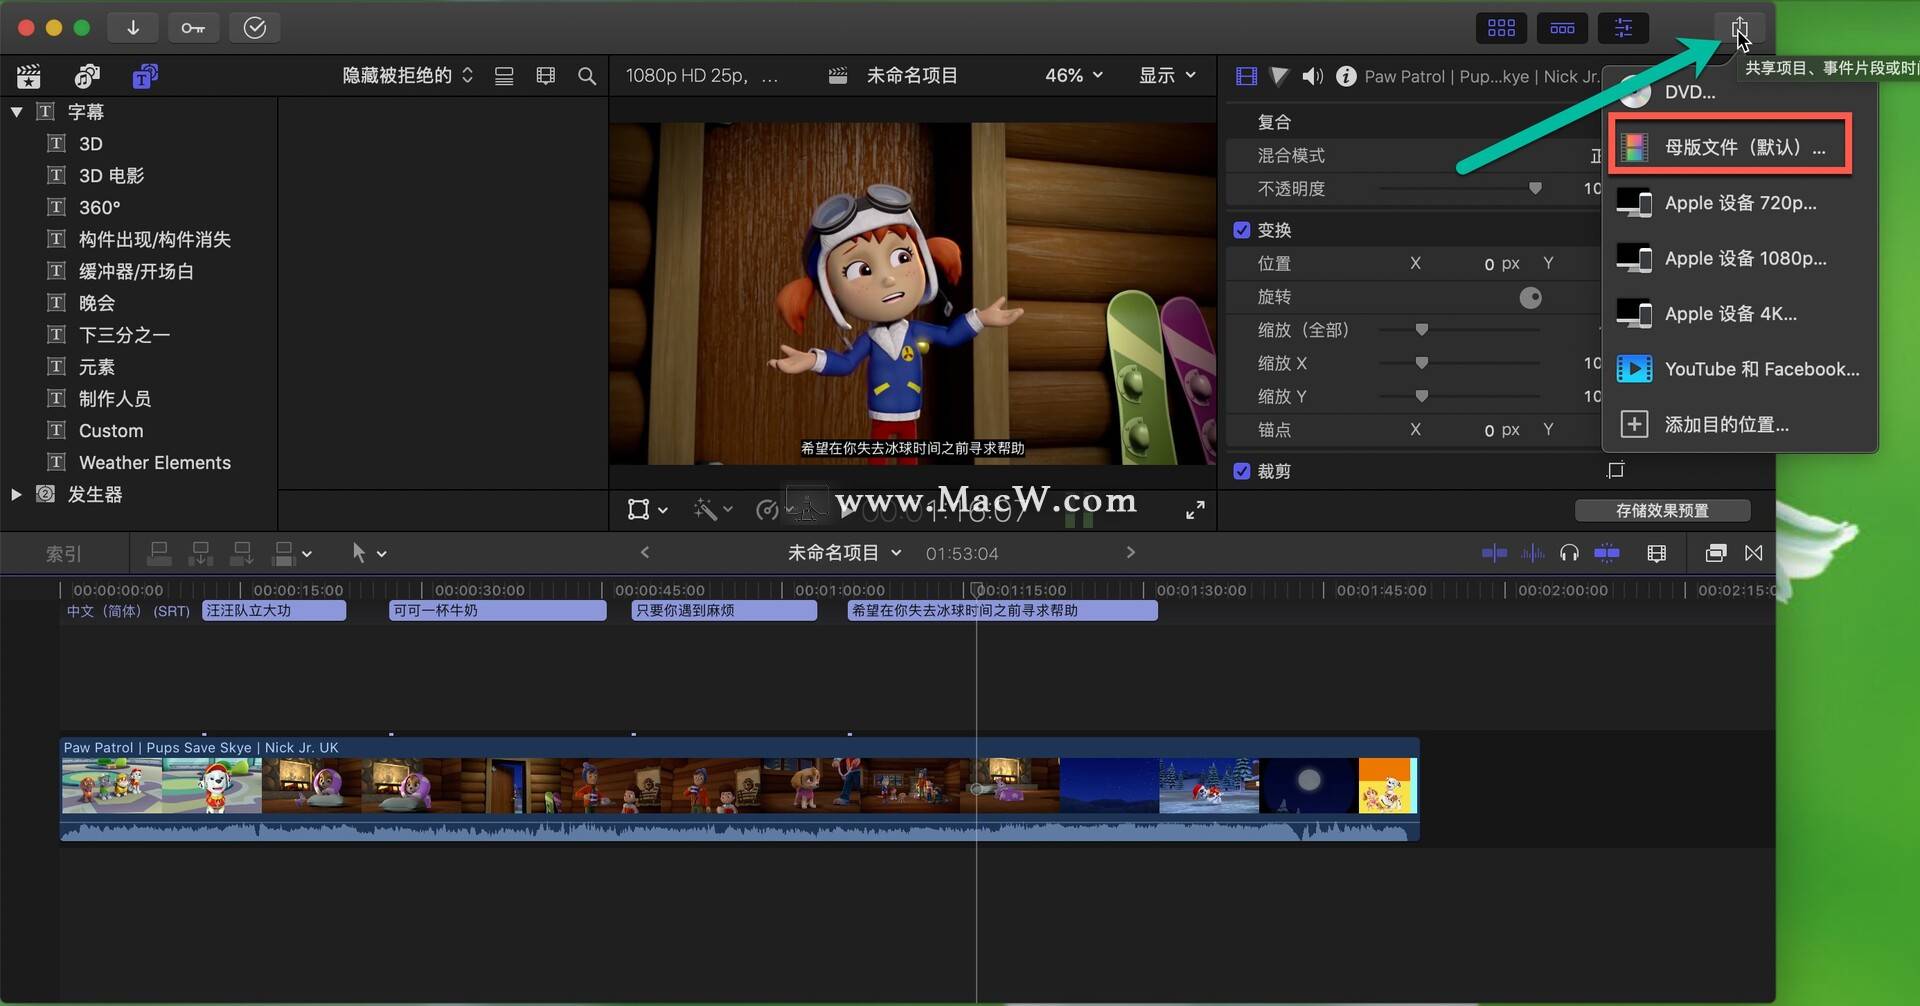1920x1006 pixels.
Task: Choose 母版文件（默认） share option
Action: [1730, 147]
